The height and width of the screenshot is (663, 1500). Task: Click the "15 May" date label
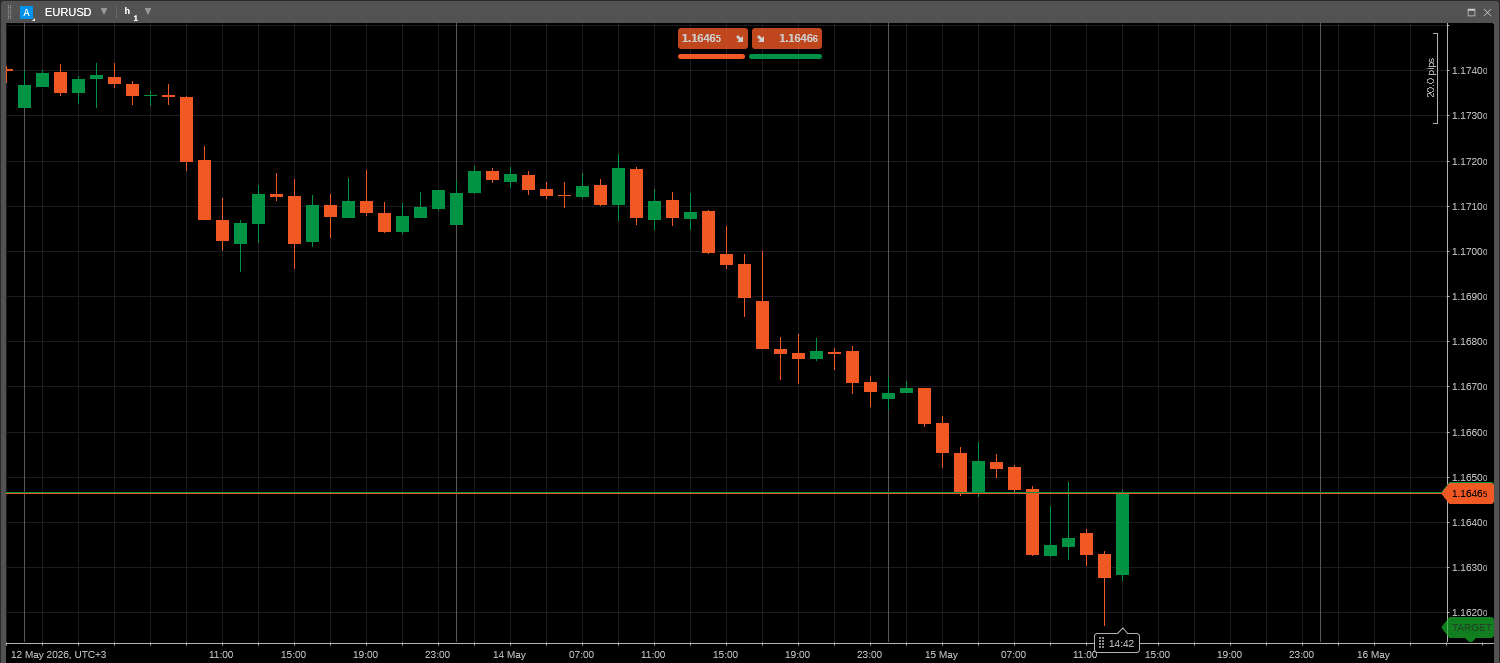point(941,655)
